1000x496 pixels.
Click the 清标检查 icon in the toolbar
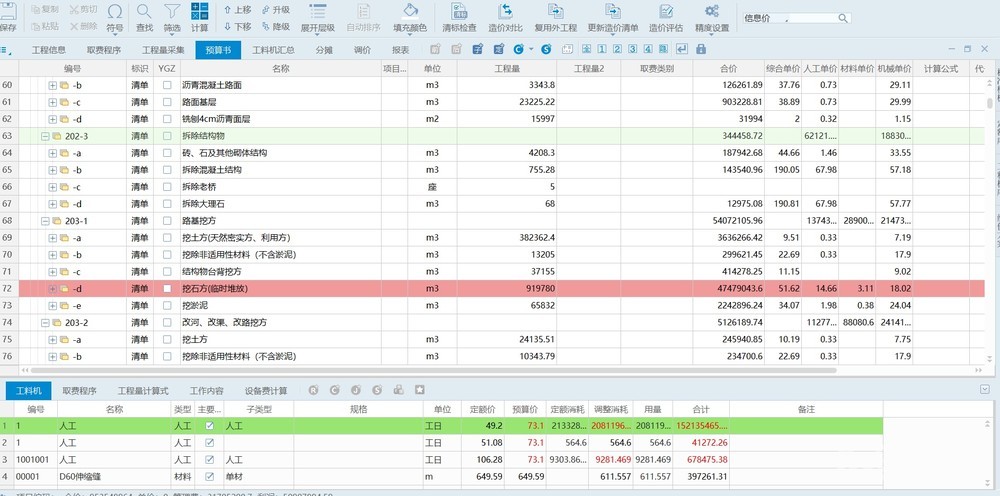pyautogui.click(x=459, y=17)
